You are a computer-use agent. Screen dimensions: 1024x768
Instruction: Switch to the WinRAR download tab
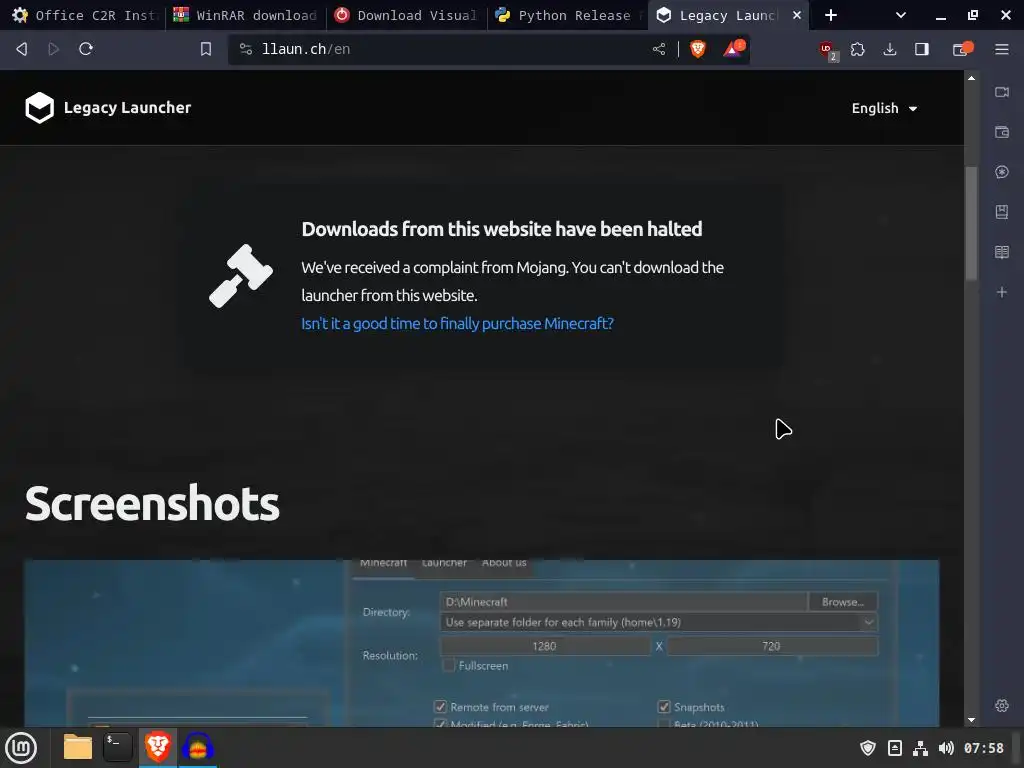pyautogui.click(x=246, y=15)
